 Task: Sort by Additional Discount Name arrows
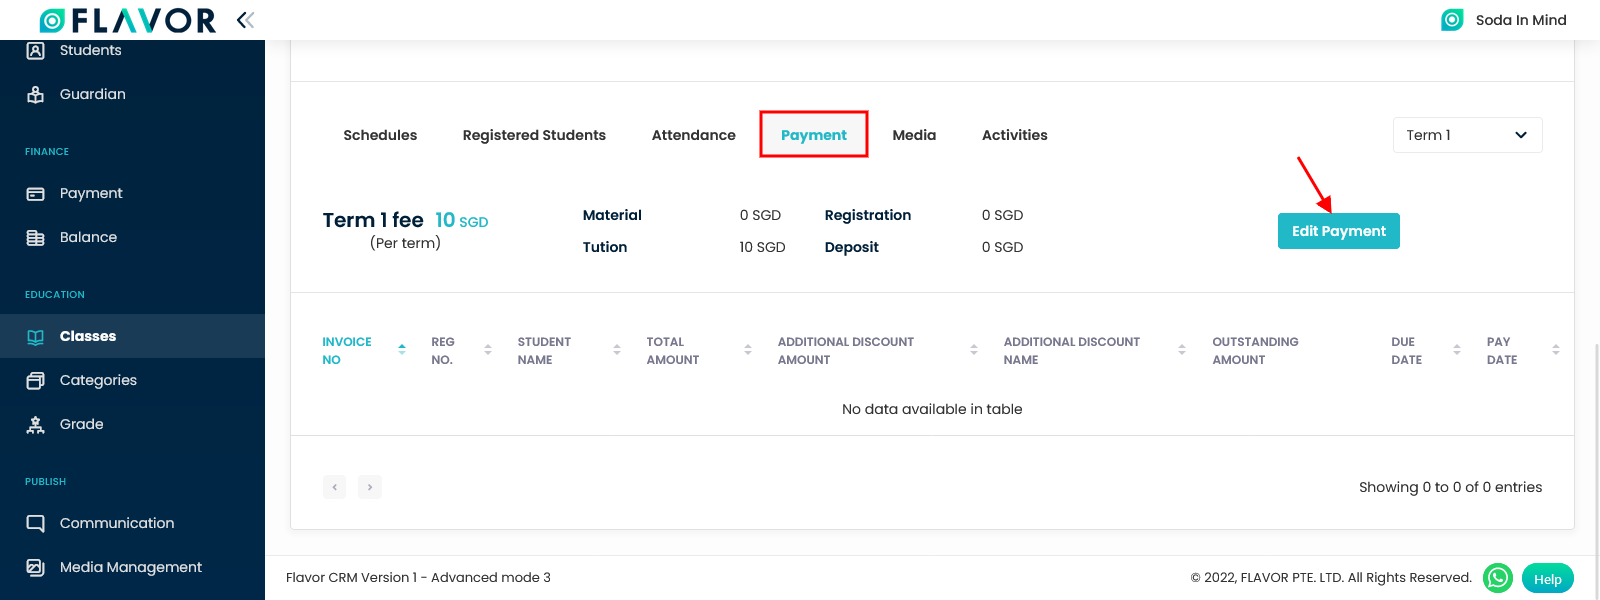pyautogui.click(x=1182, y=350)
